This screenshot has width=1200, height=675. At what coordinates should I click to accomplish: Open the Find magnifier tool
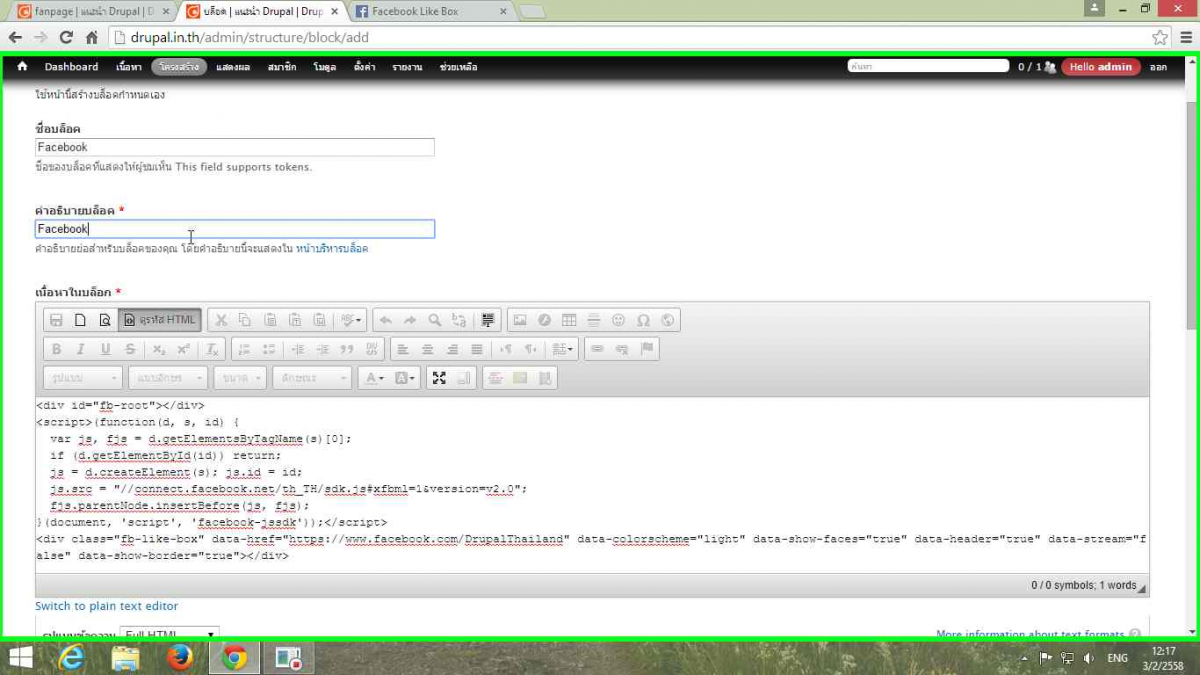point(435,320)
